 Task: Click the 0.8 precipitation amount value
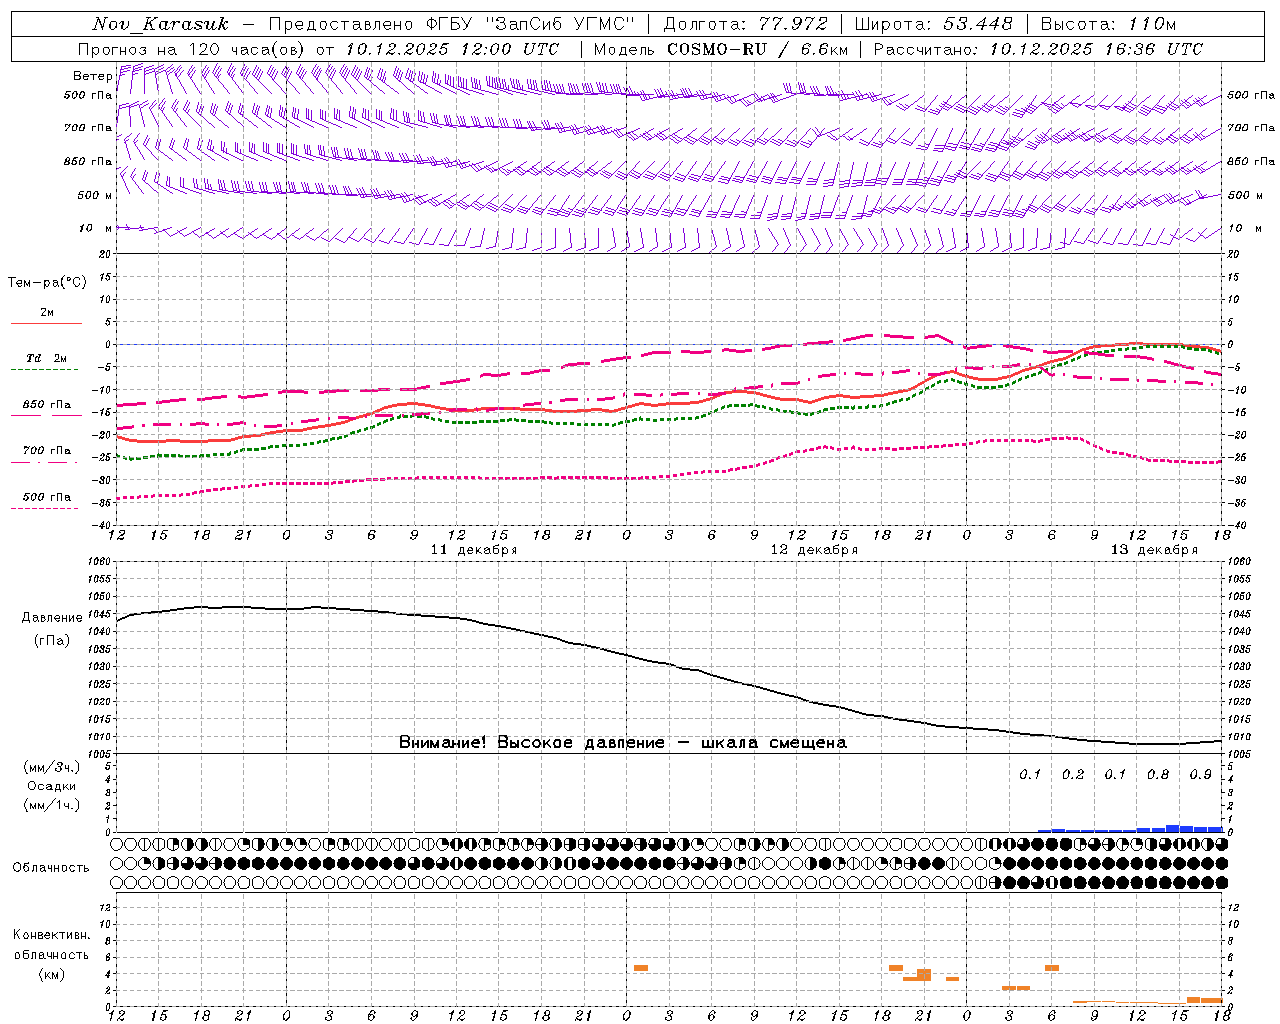point(1158,774)
